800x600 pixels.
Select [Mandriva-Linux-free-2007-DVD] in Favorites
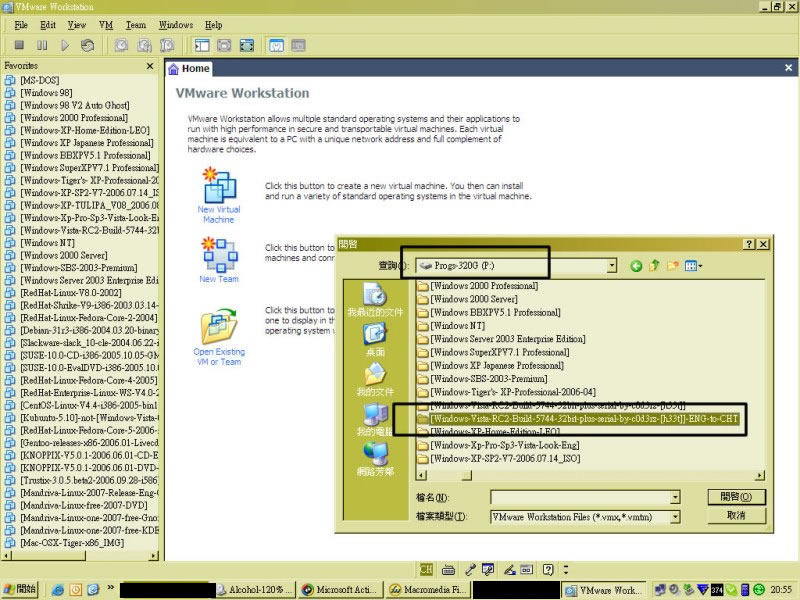83,505
